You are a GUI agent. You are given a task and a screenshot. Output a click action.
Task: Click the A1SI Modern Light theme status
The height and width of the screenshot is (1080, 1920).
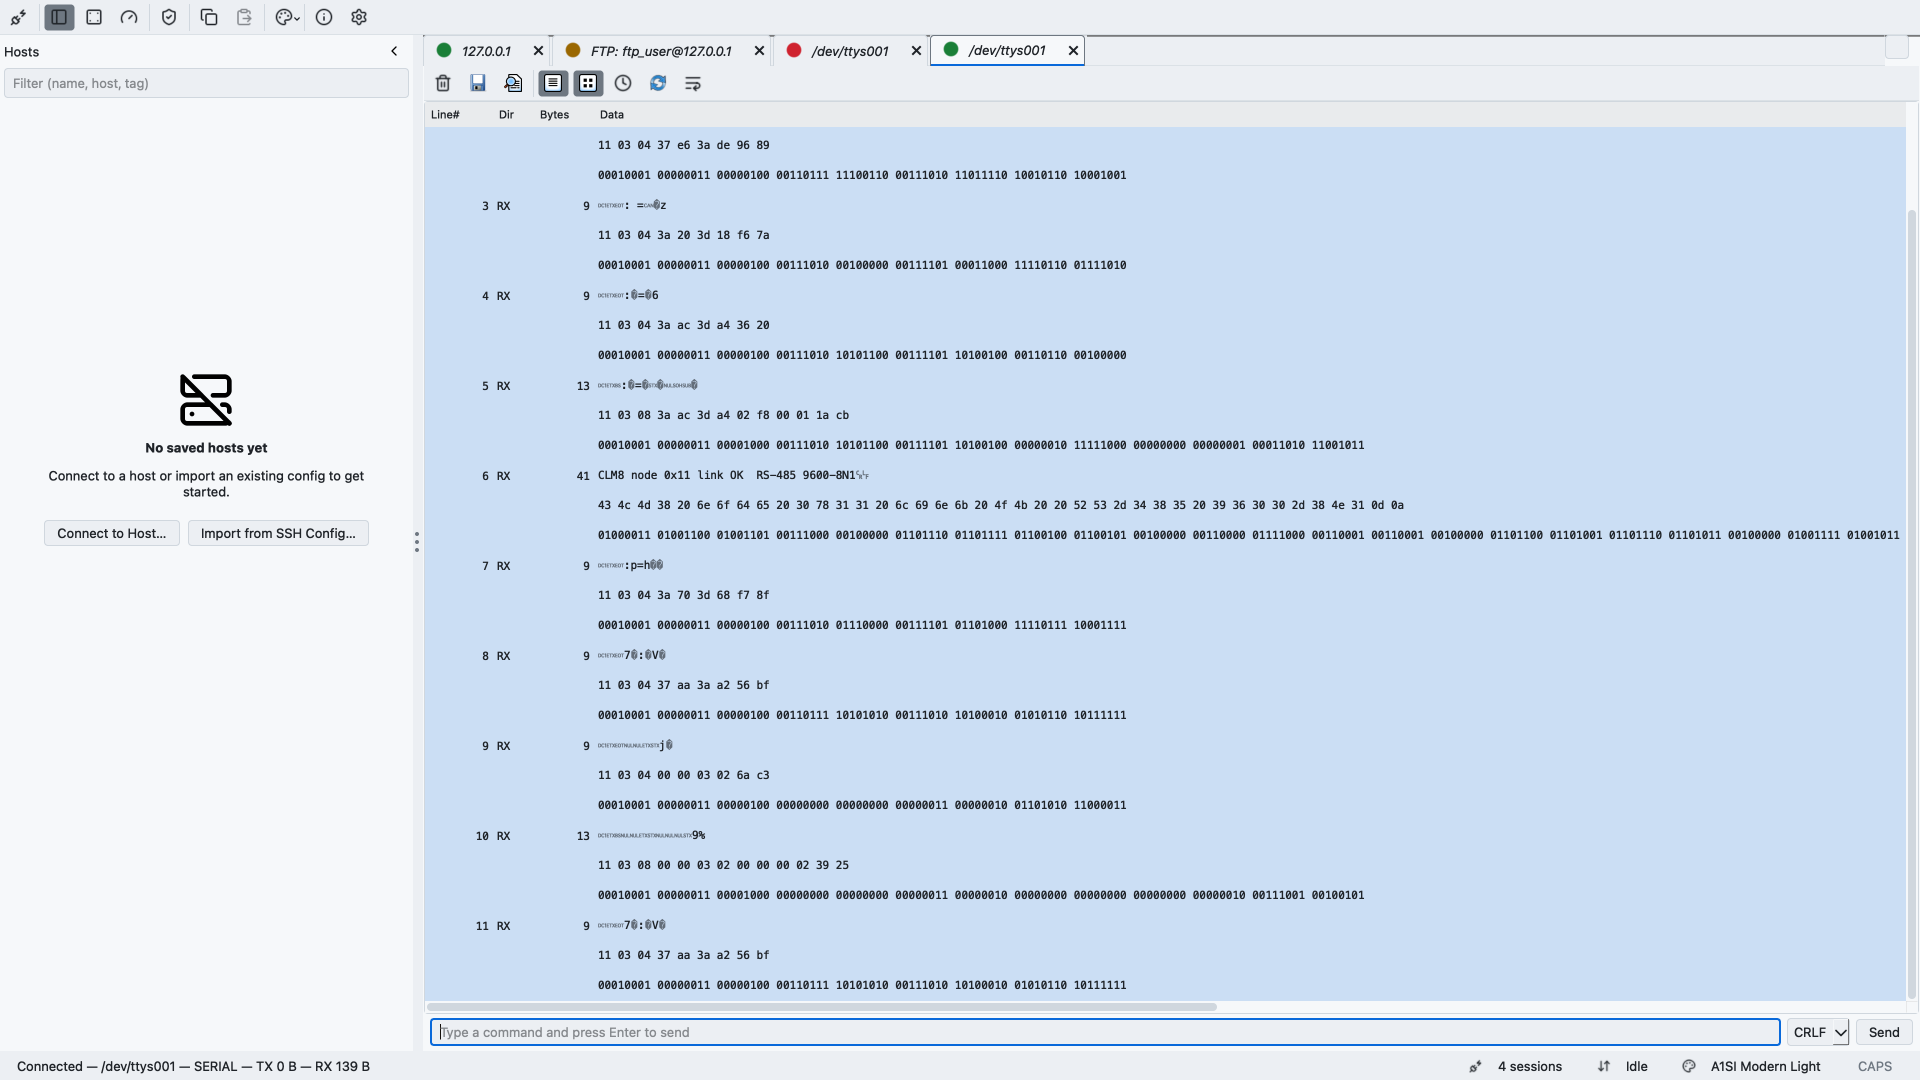coord(1765,1066)
